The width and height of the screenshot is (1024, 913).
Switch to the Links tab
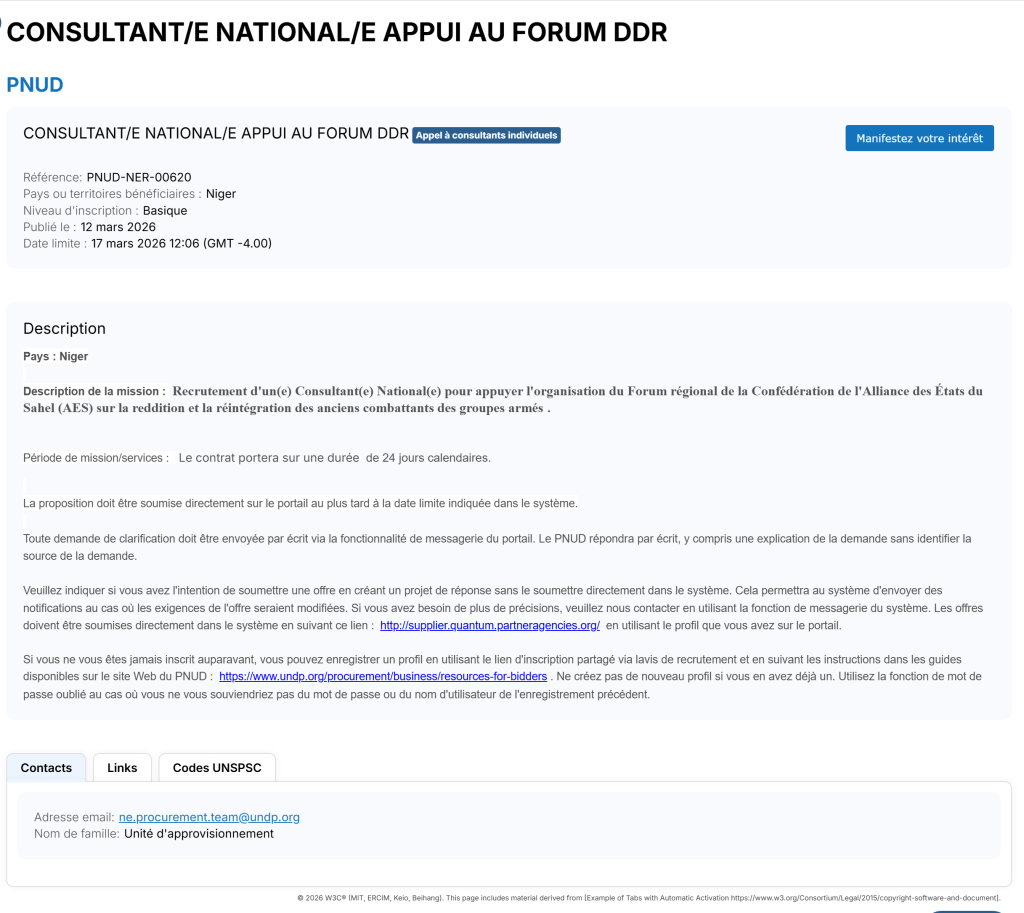(122, 768)
